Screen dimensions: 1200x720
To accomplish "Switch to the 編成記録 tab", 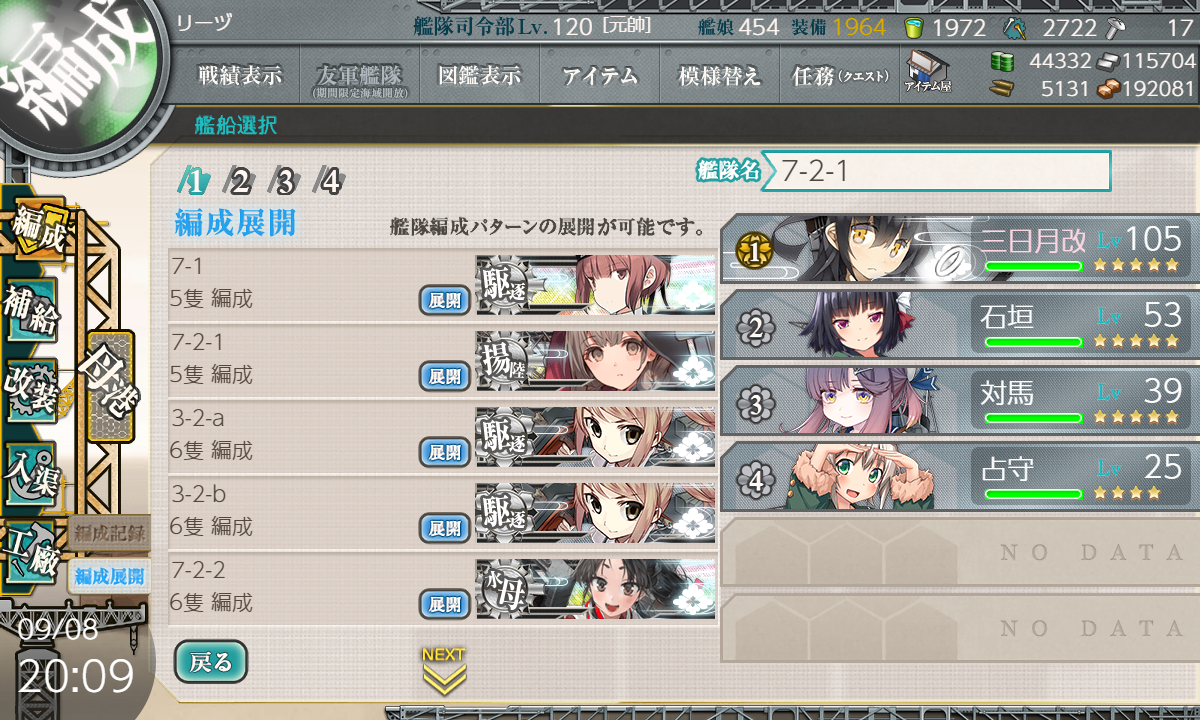I will [x=109, y=533].
